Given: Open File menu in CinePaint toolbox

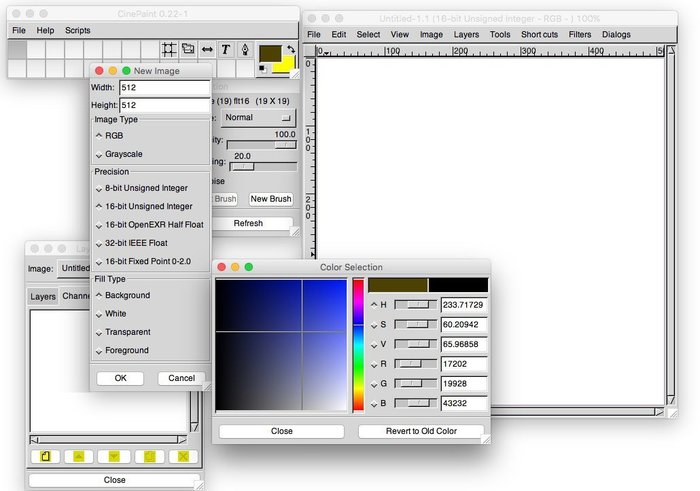Looking at the screenshot, I should tap(19, 30).
